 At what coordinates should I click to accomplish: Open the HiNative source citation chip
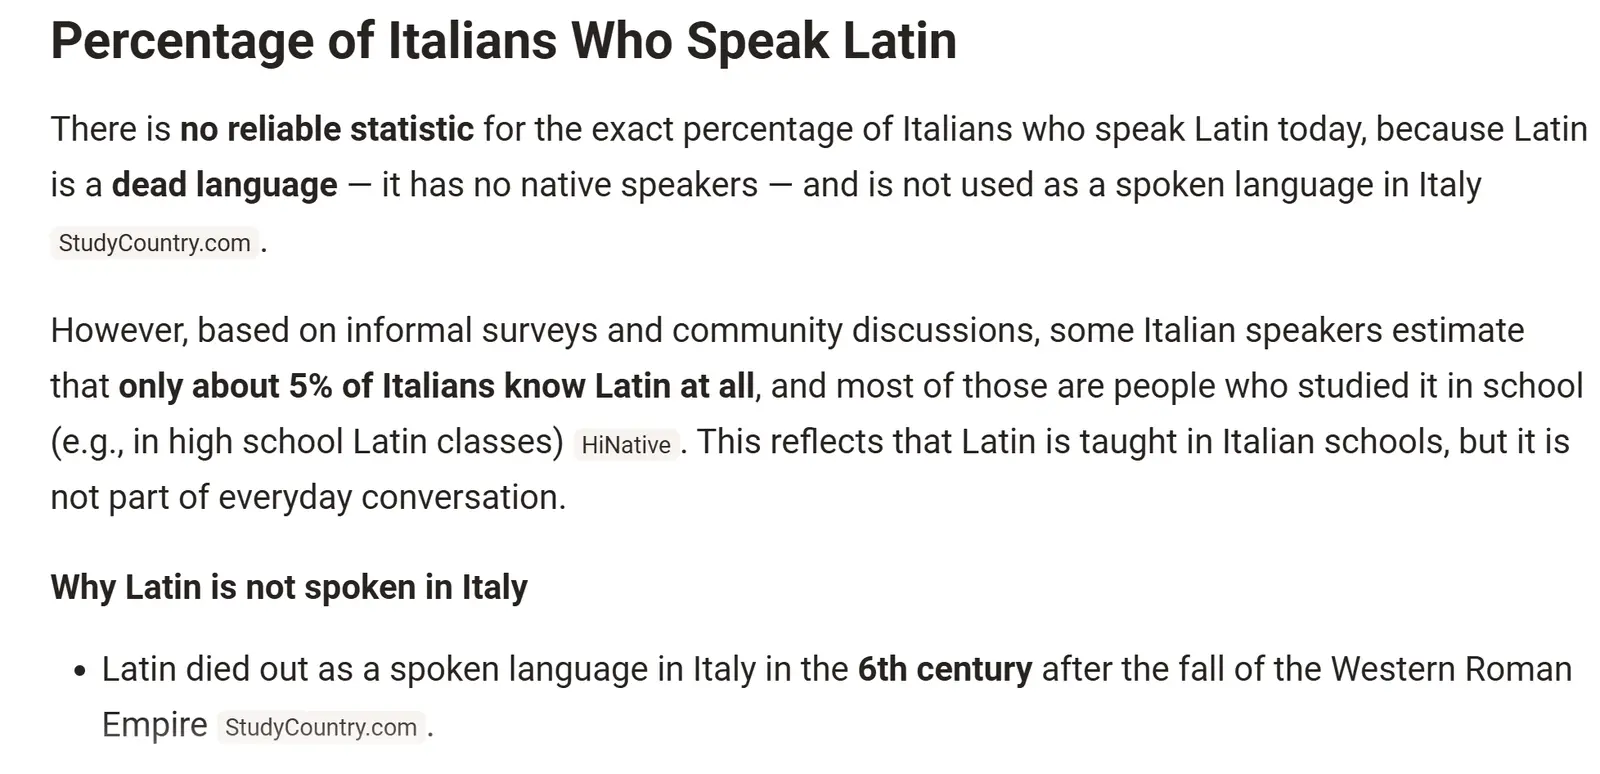626,445
